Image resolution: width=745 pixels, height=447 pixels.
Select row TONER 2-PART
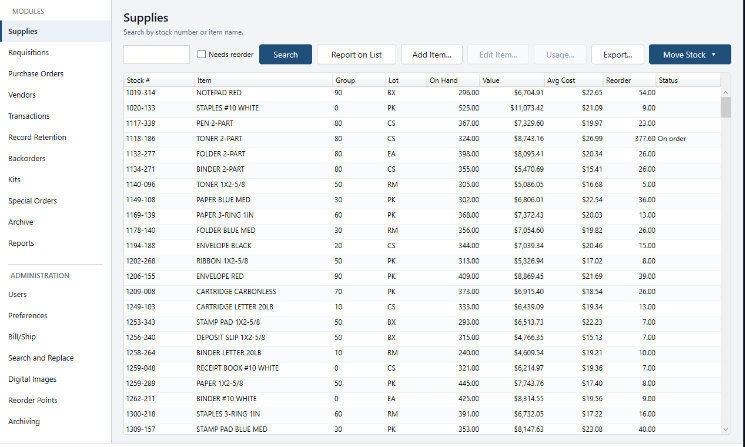click(422, 139)
